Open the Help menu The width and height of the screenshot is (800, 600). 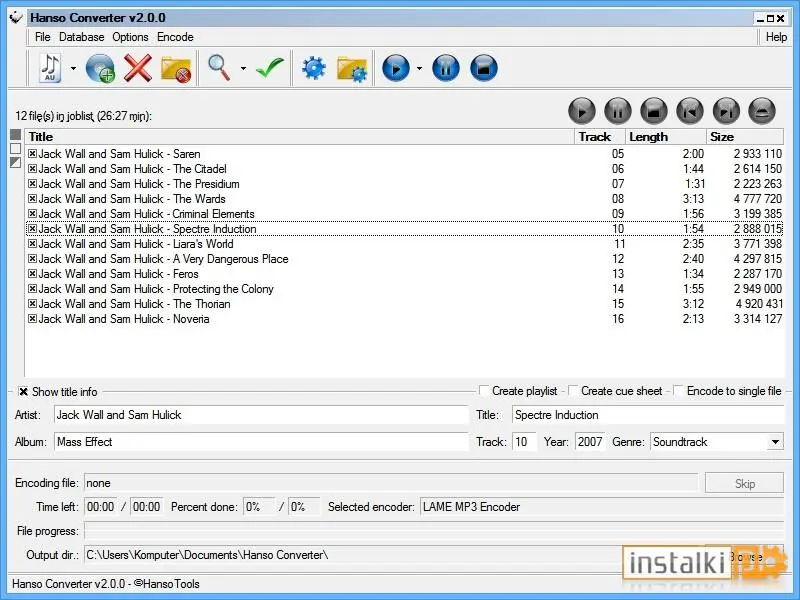(777, 37)
